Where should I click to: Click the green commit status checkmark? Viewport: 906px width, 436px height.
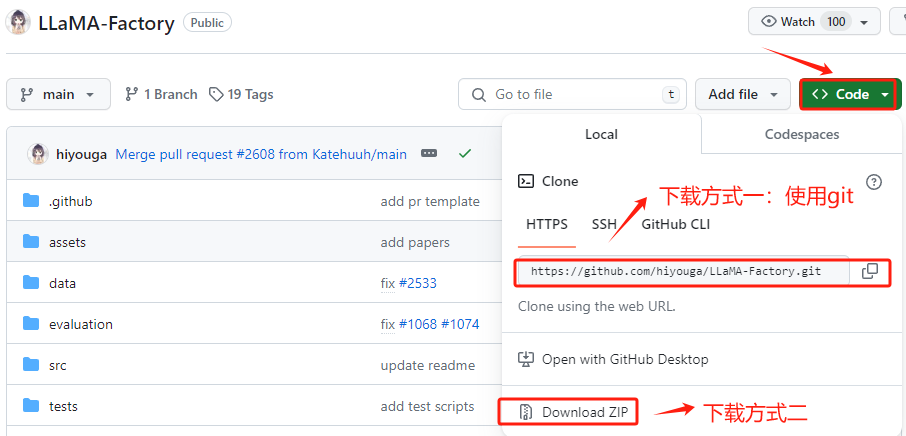click(464, 154)
